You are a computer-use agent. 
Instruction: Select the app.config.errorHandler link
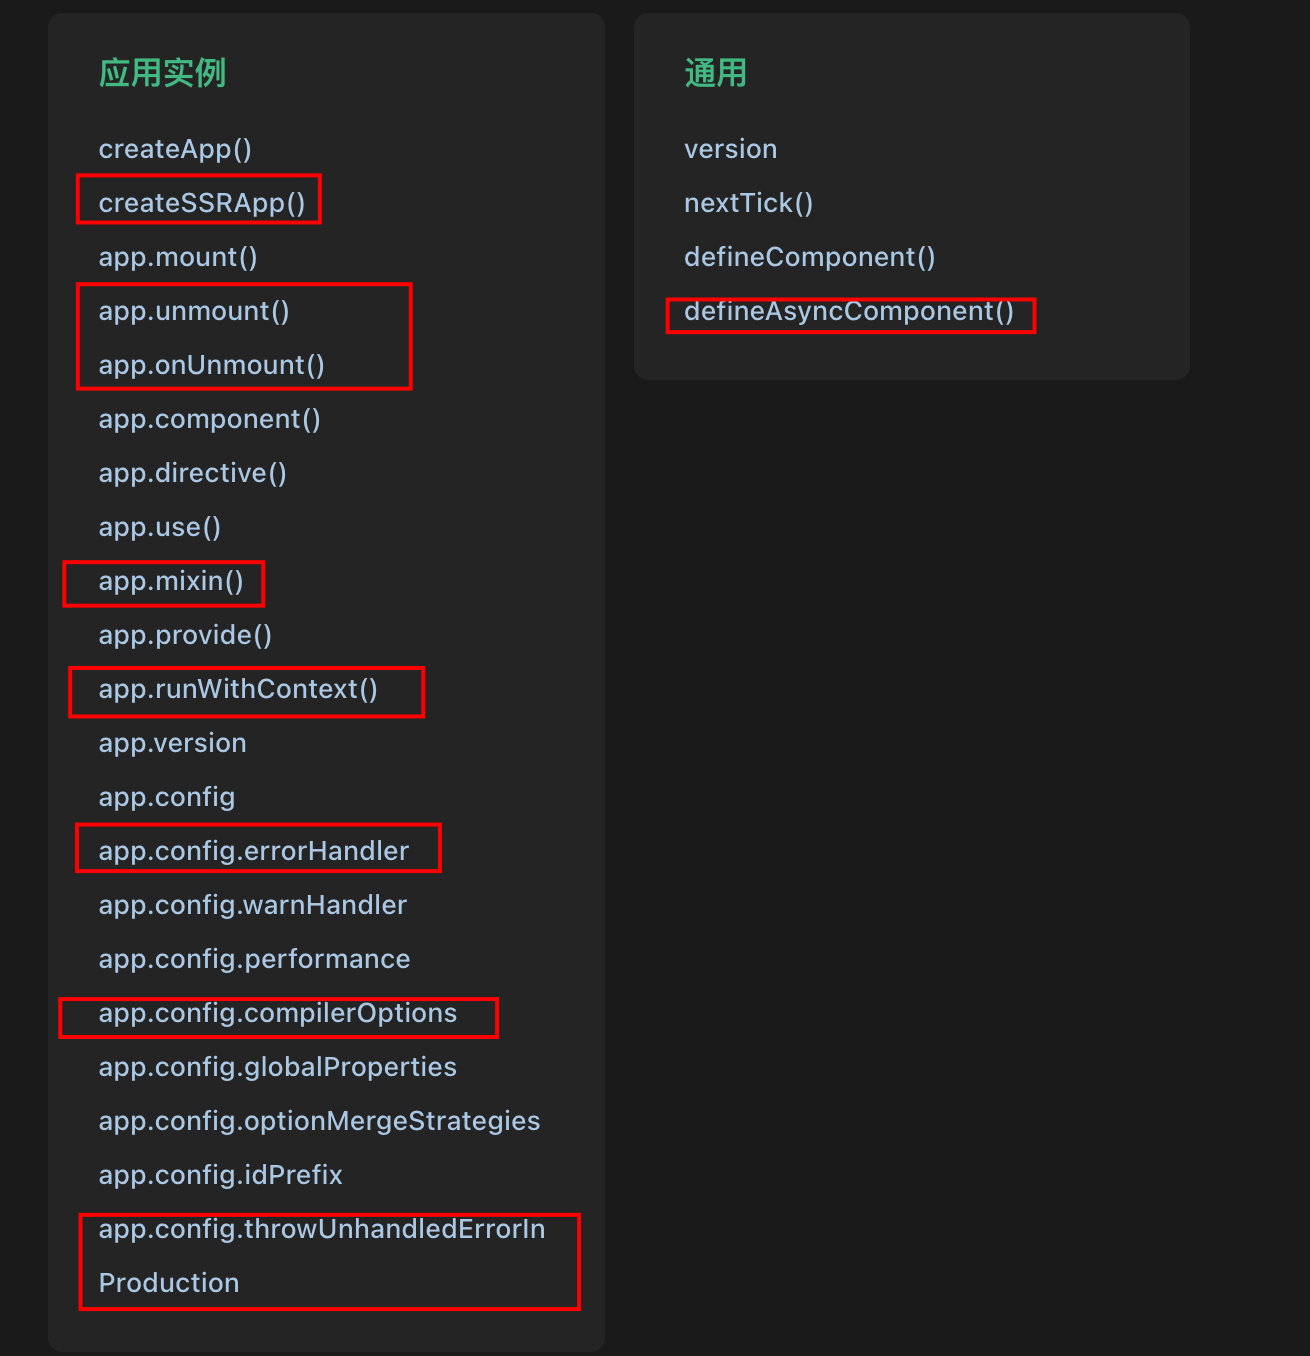coord(254,851)
